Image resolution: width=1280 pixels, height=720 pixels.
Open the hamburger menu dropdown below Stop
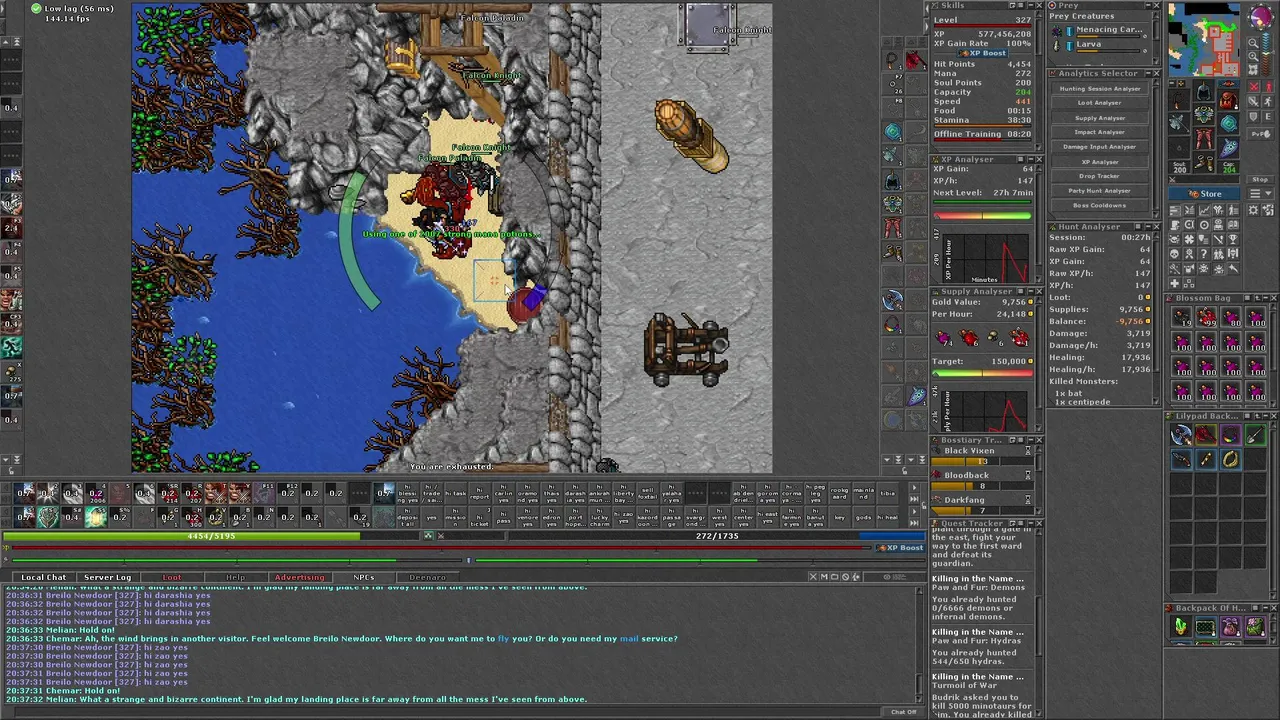click(1261, 193)
